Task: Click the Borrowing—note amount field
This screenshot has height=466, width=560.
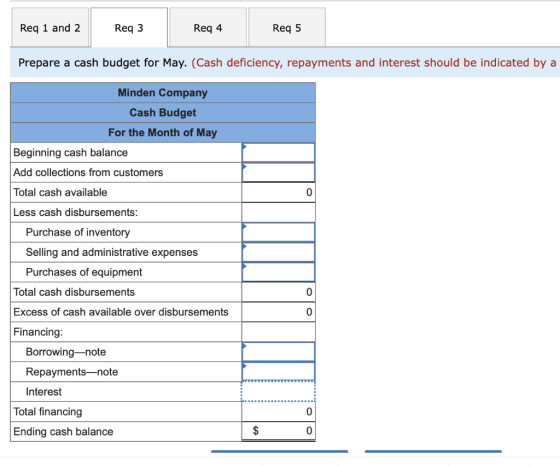Action: point(278,352)
